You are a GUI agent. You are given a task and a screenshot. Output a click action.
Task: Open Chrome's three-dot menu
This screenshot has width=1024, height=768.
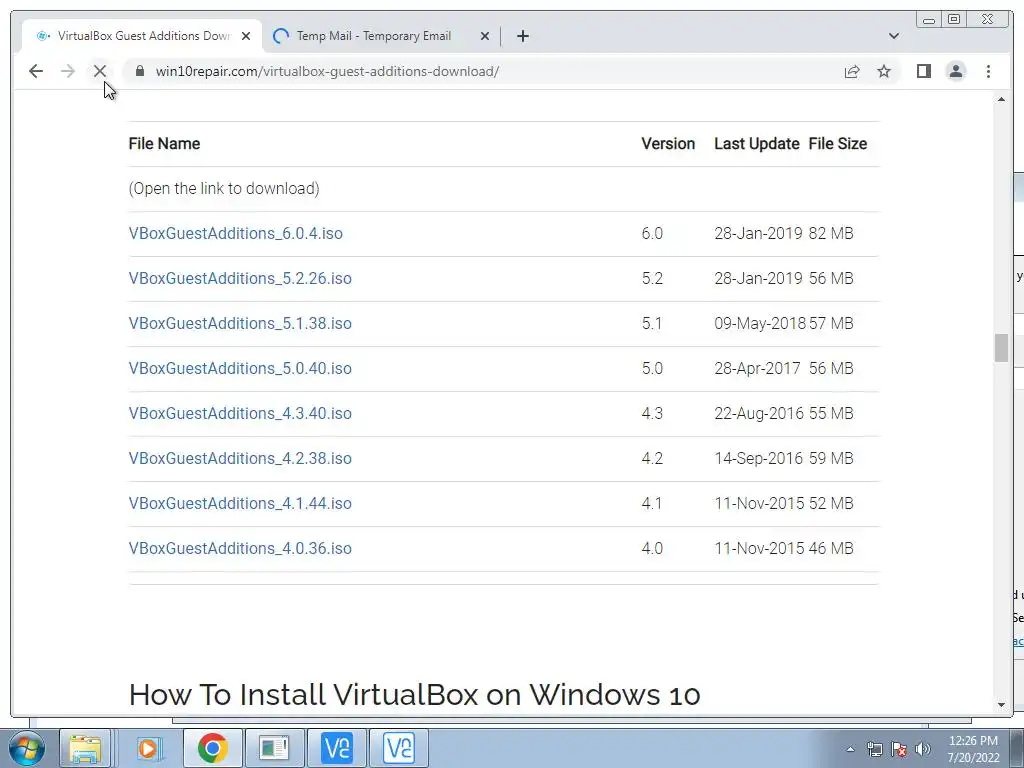[988, 71]
